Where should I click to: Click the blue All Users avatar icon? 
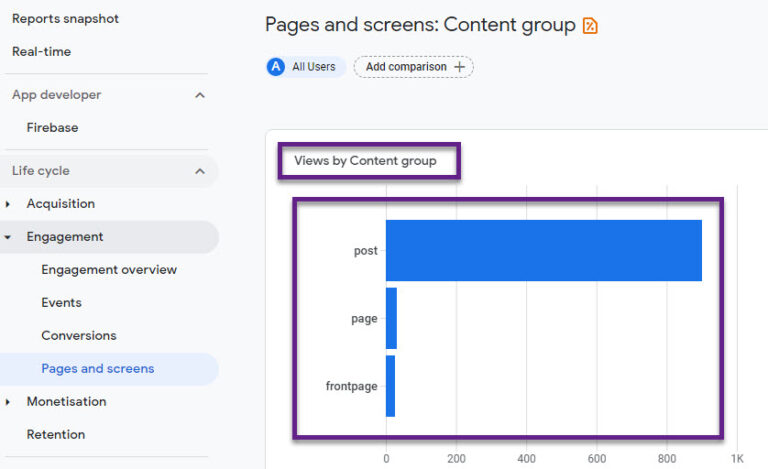(x=276, y=67)
